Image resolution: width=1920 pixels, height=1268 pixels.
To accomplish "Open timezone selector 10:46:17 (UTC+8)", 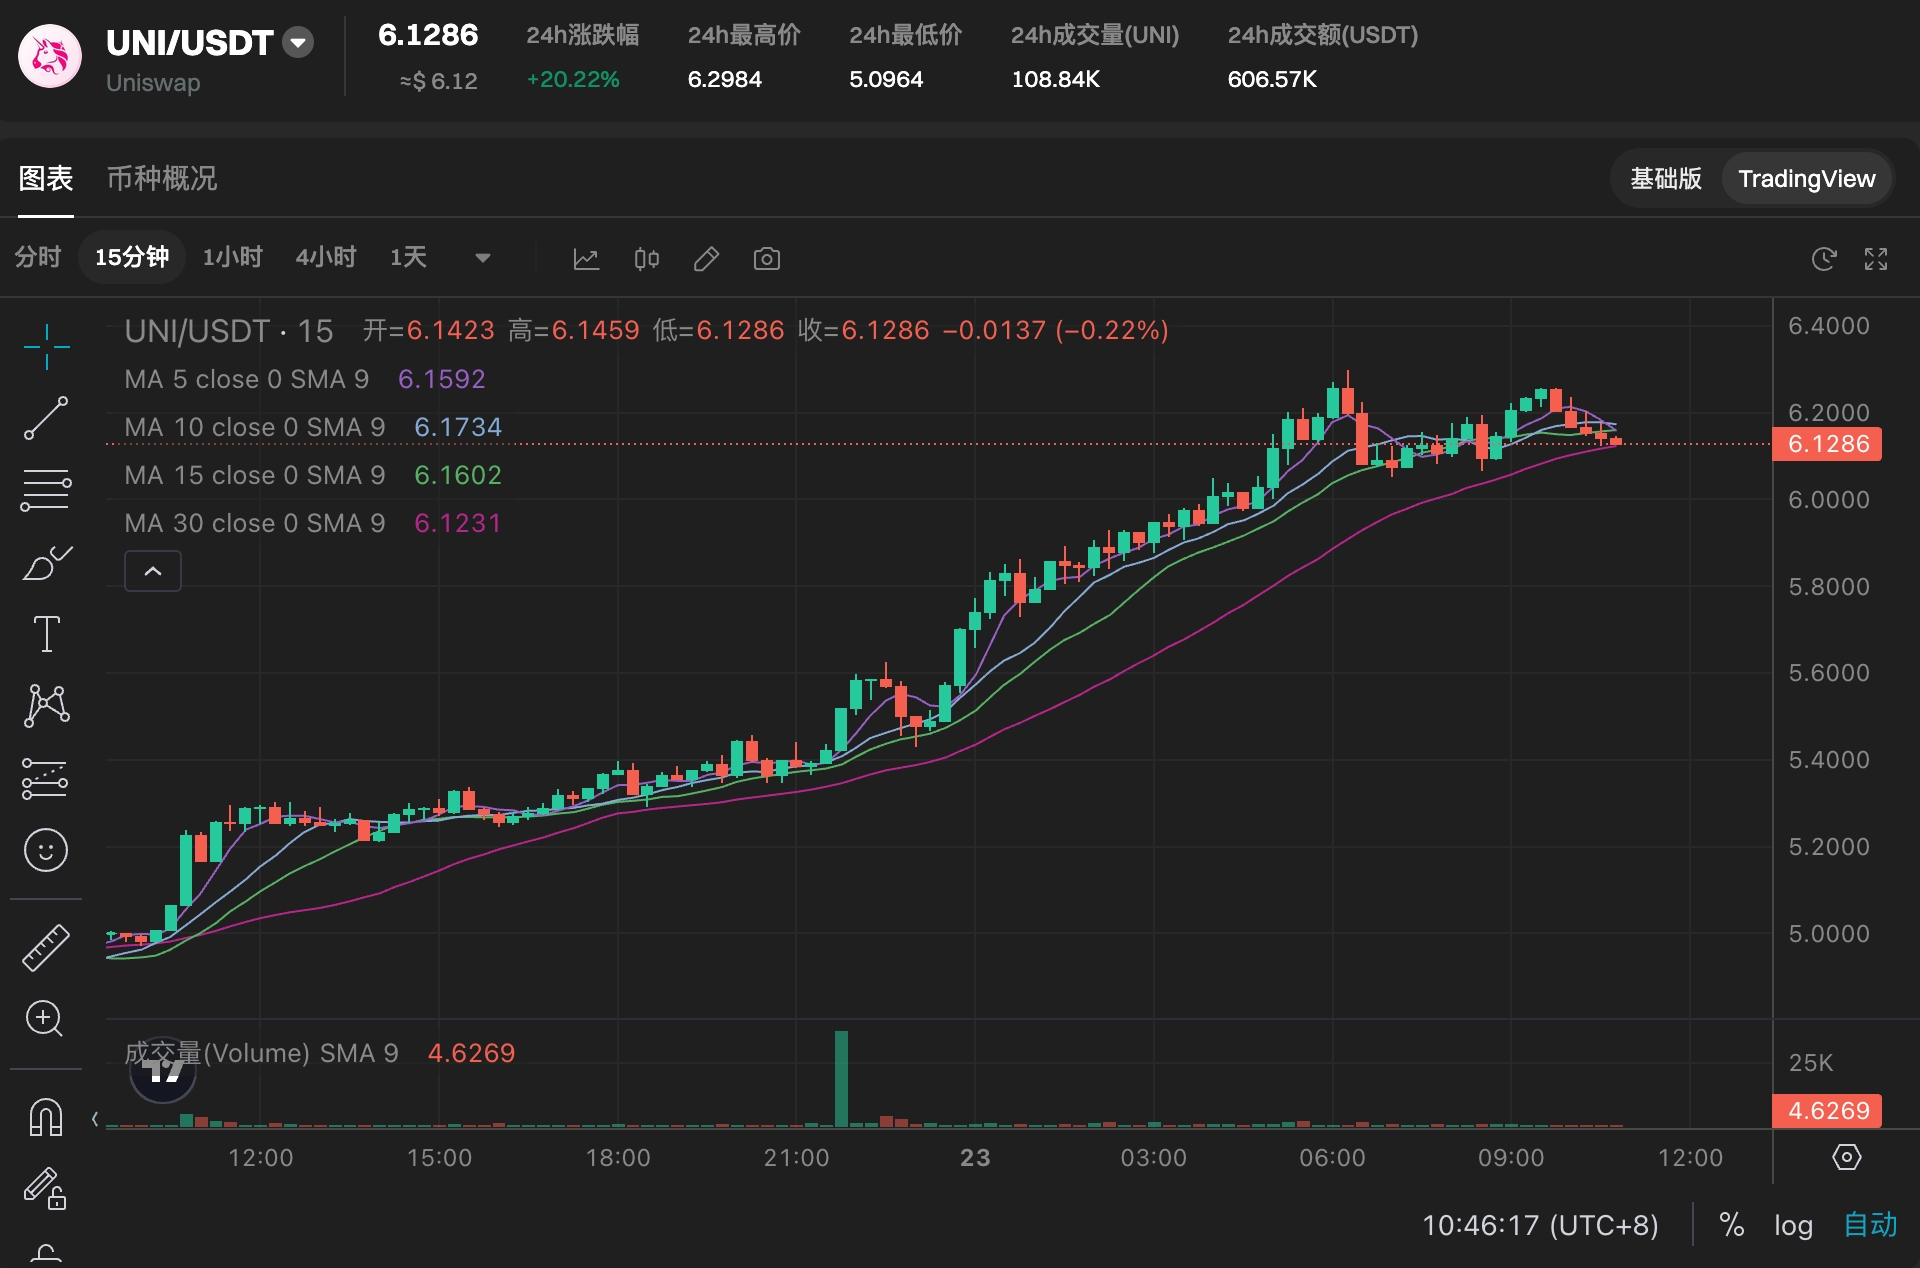I will click(x=1540, y=1225).
